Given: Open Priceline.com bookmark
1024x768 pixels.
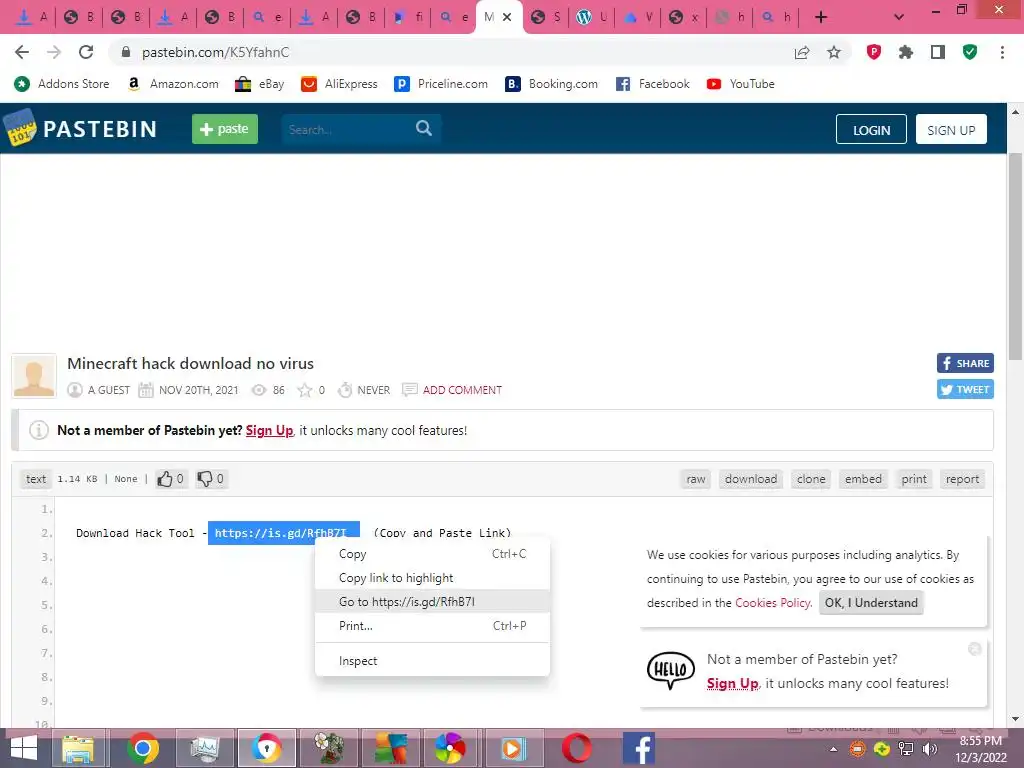Looking at the screenshot, I should [441, 84].
